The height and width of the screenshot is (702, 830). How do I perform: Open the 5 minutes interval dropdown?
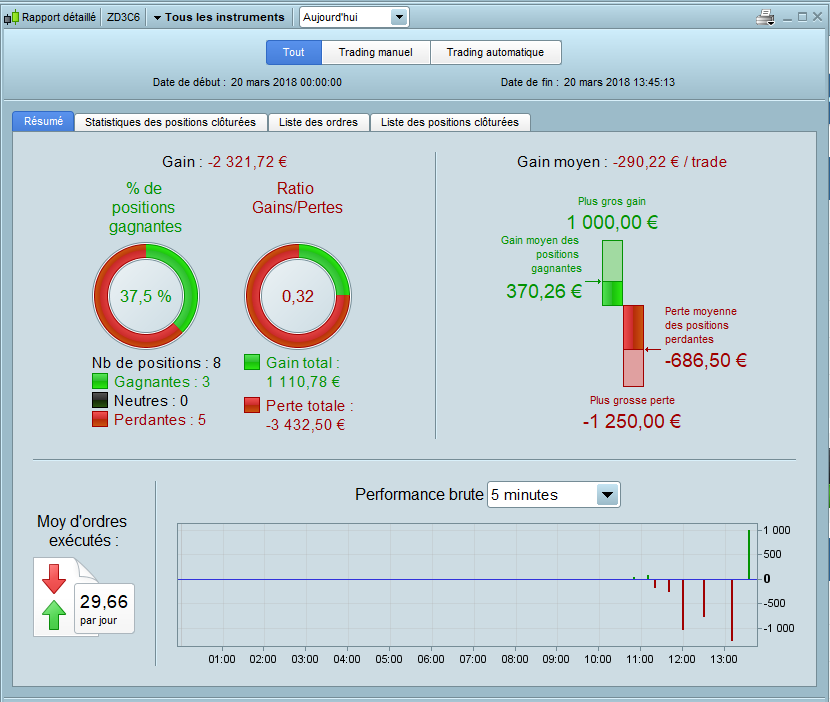(x=553, y=495)
